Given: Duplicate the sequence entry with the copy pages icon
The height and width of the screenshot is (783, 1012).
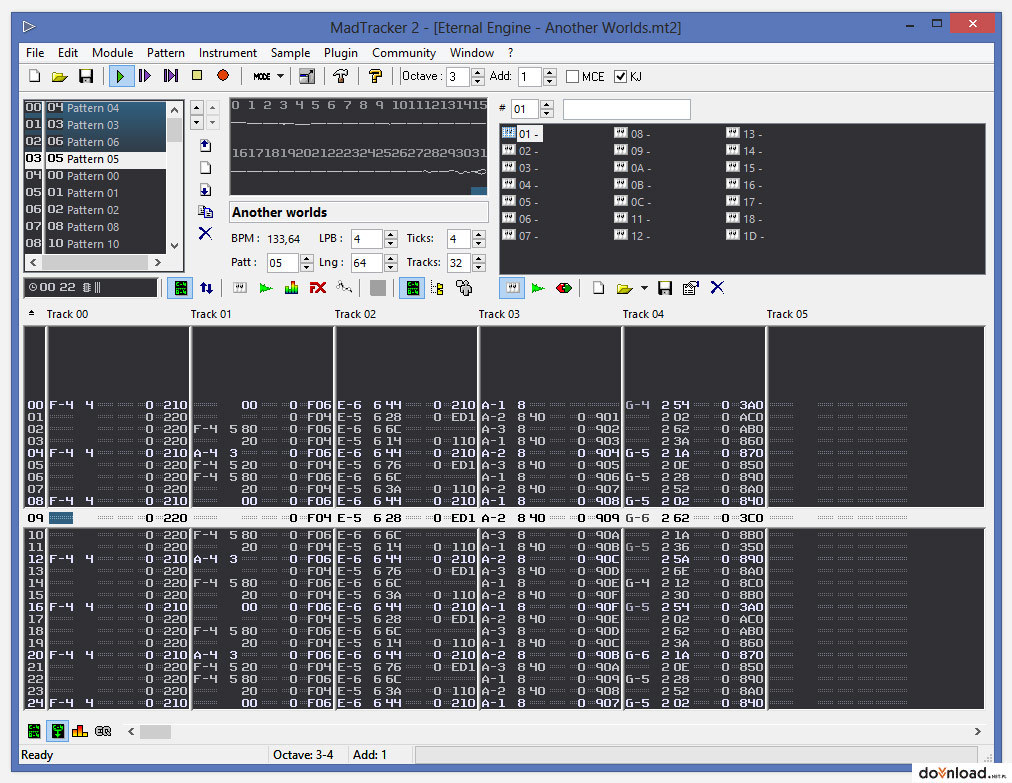Looking at the screenshot, I should [x=205, y=212].
